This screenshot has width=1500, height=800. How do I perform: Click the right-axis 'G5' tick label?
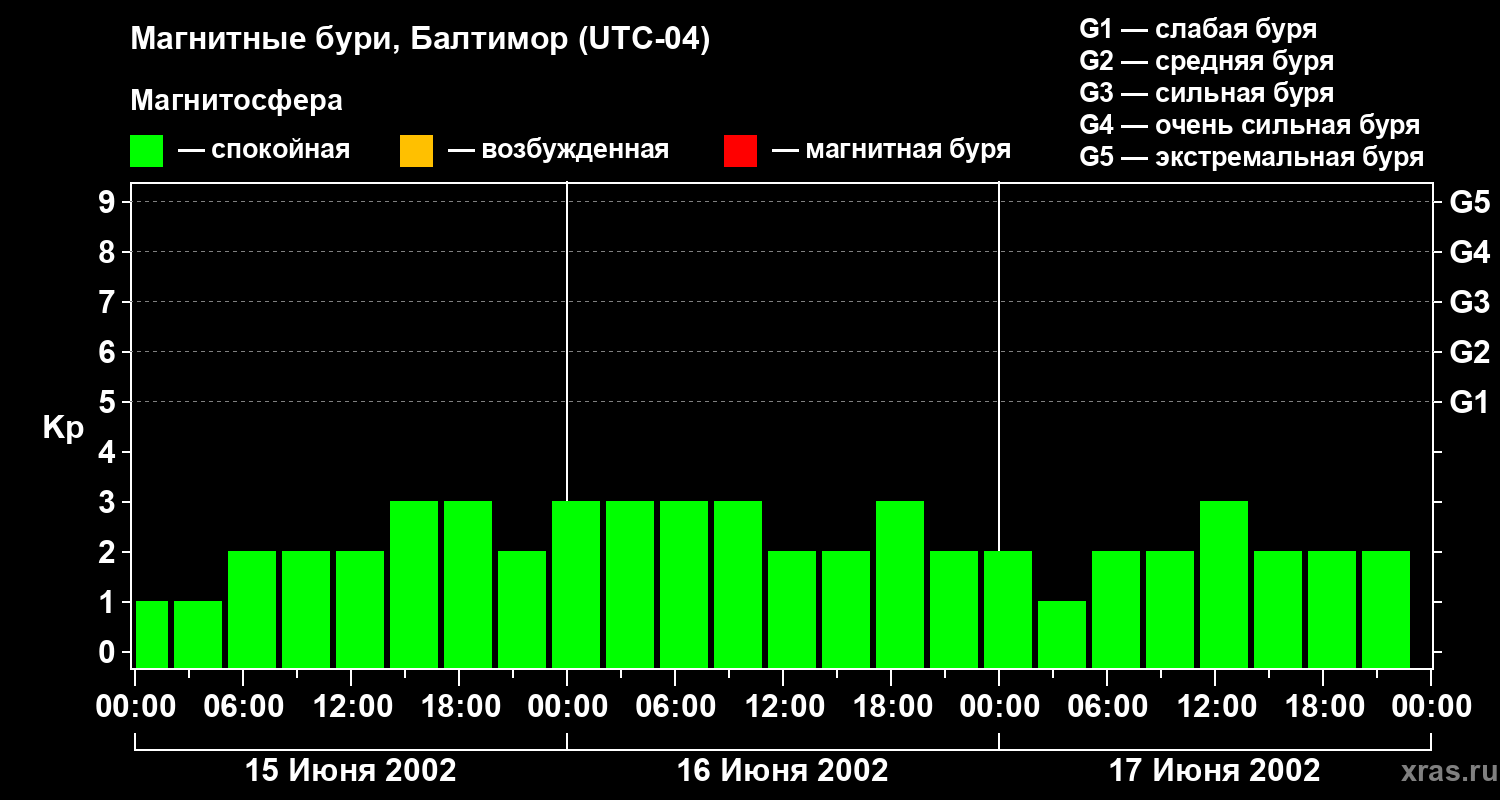click(x=1469, y=202)
